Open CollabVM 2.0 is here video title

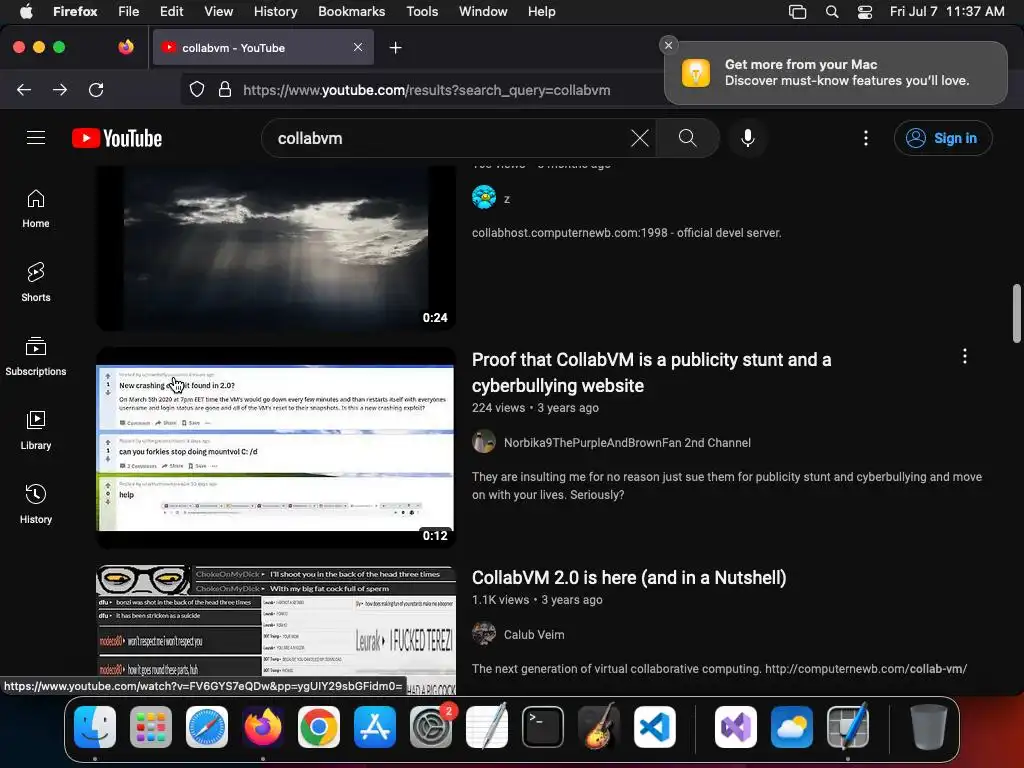[629, 577]
